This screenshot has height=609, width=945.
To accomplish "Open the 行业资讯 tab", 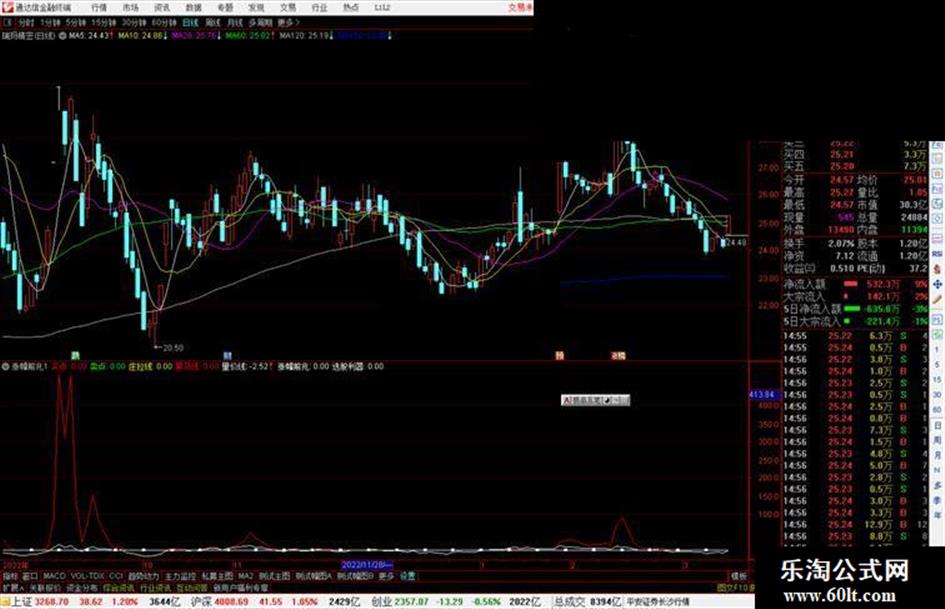I will click(155, 587).
